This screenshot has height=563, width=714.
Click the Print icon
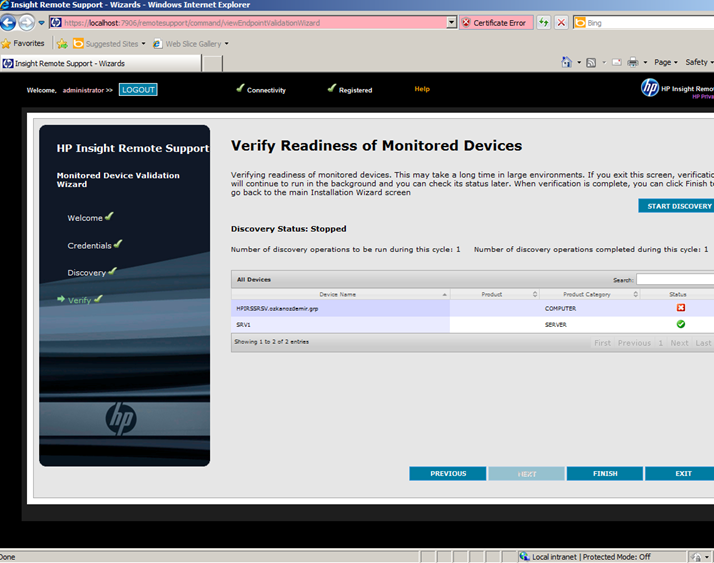coord(633,62)
